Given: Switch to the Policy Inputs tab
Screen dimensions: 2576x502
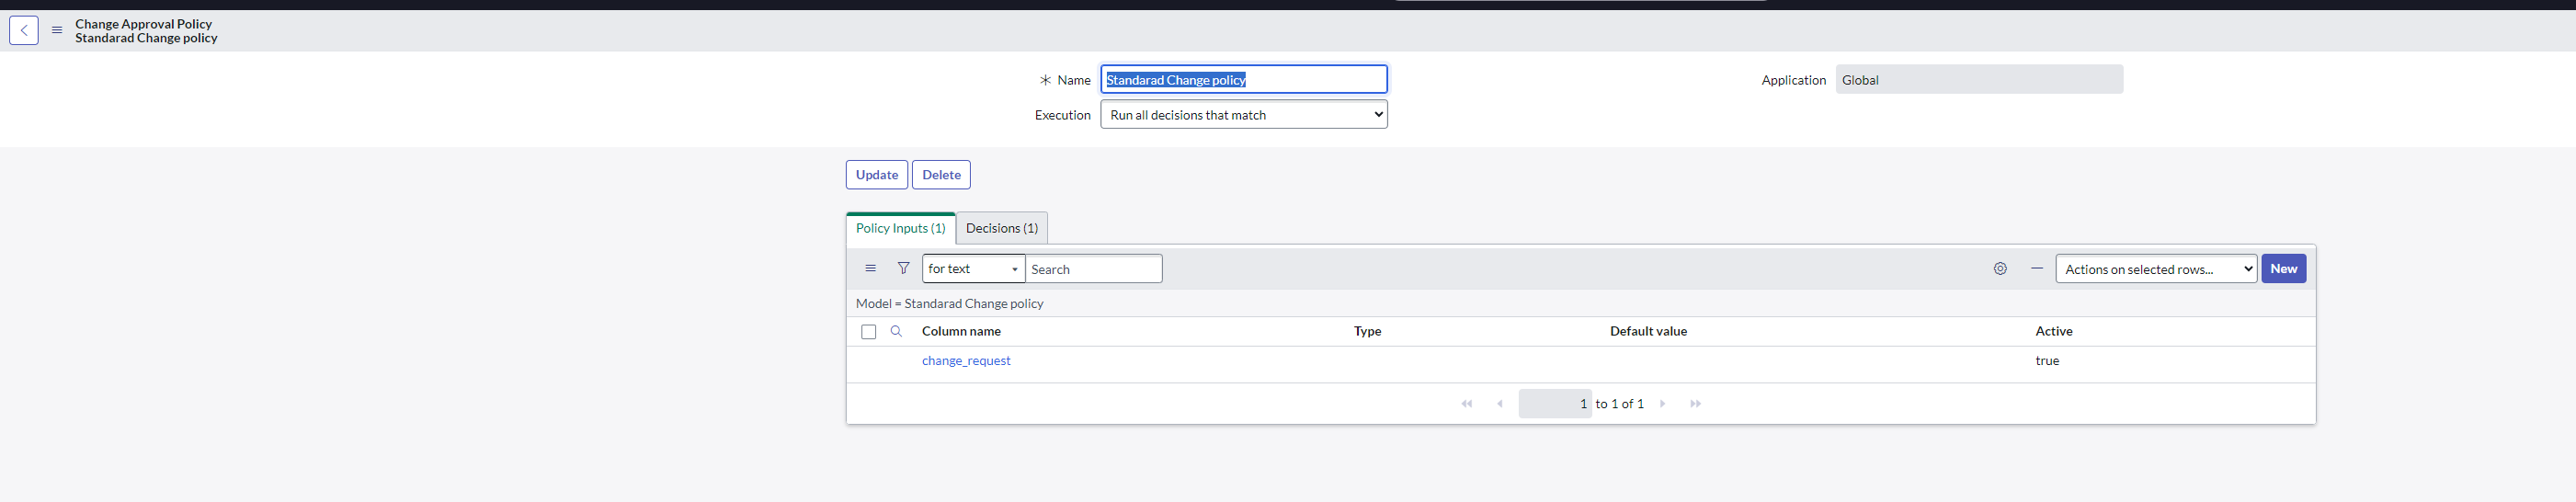Looking at the screenshot, I should [900, 228].
